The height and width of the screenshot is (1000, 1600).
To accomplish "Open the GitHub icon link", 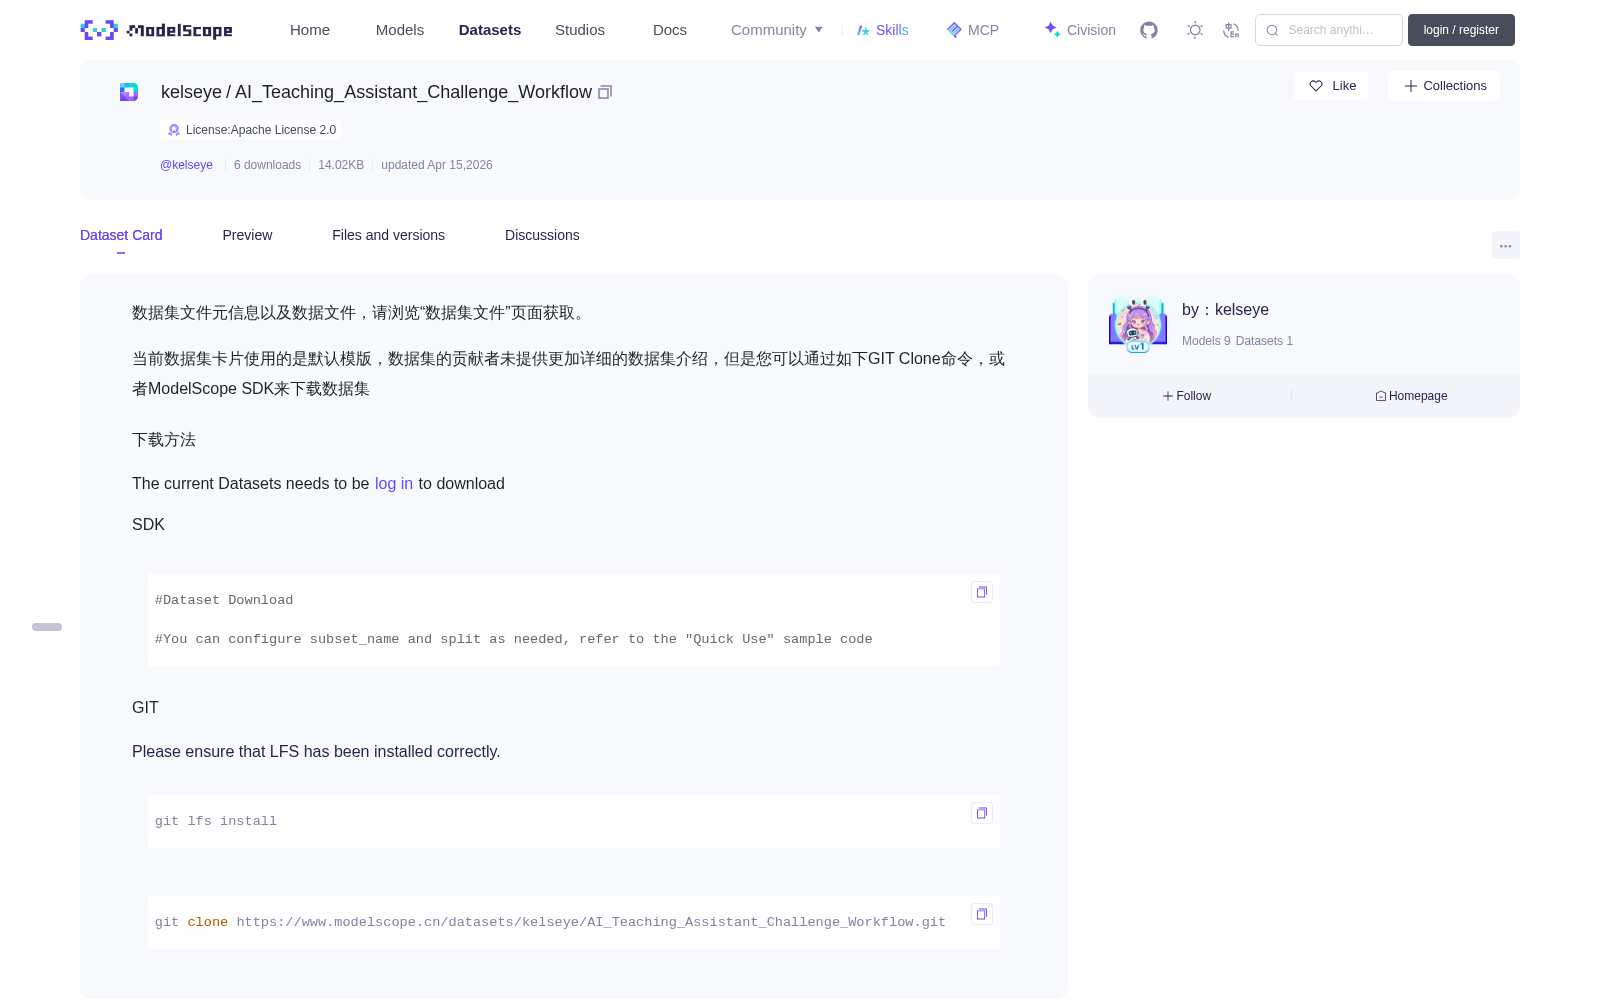I will tap(1149, 30).
